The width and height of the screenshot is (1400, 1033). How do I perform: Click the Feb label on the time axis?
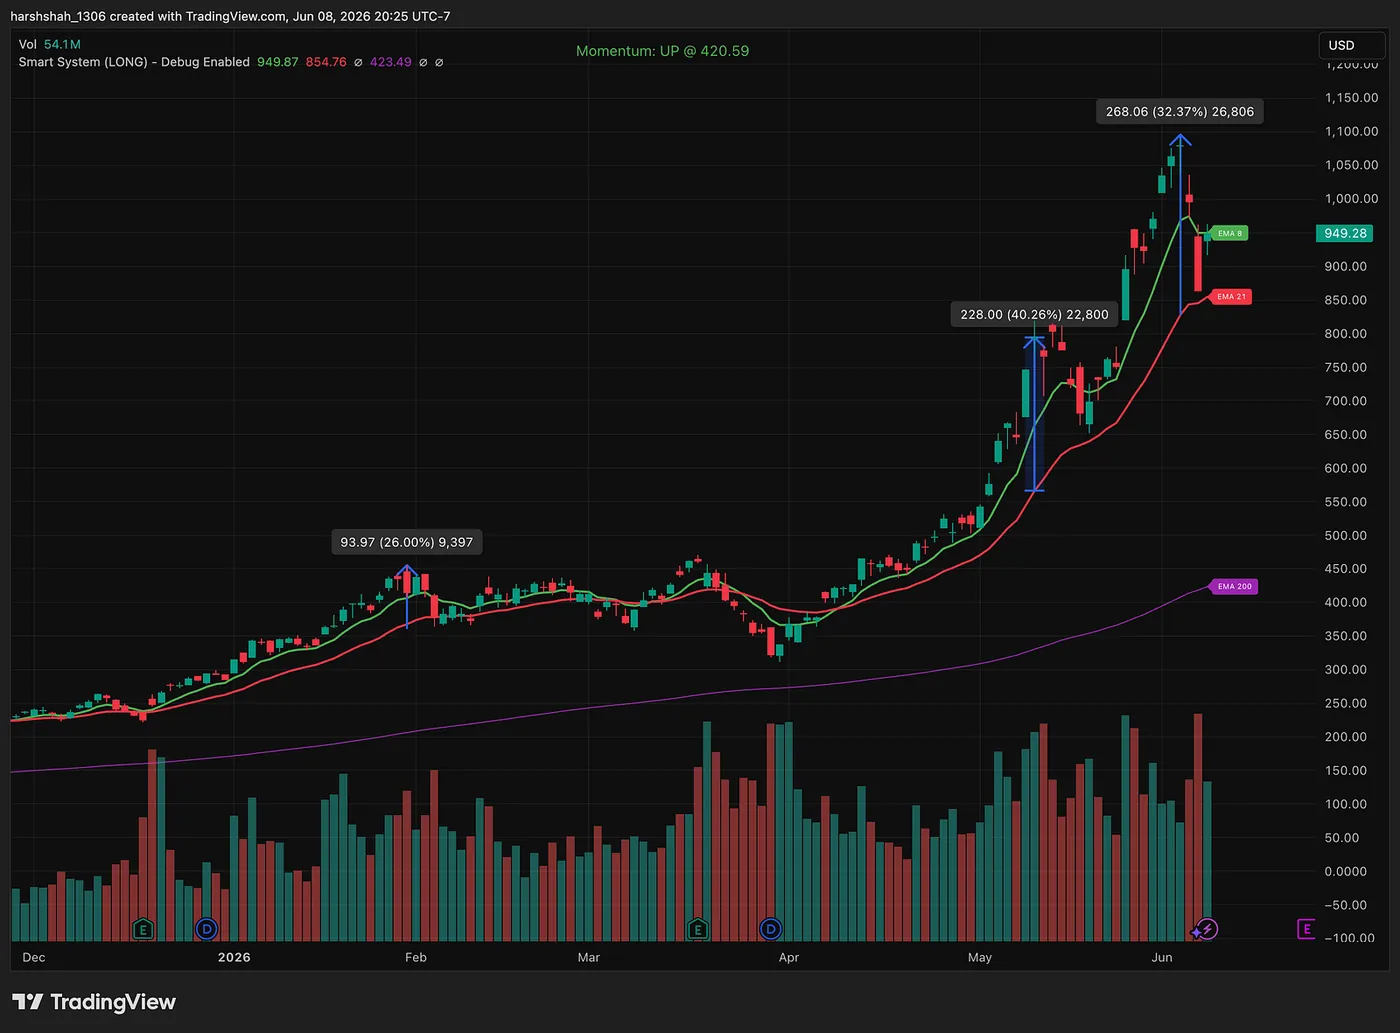tap(416, 957)
